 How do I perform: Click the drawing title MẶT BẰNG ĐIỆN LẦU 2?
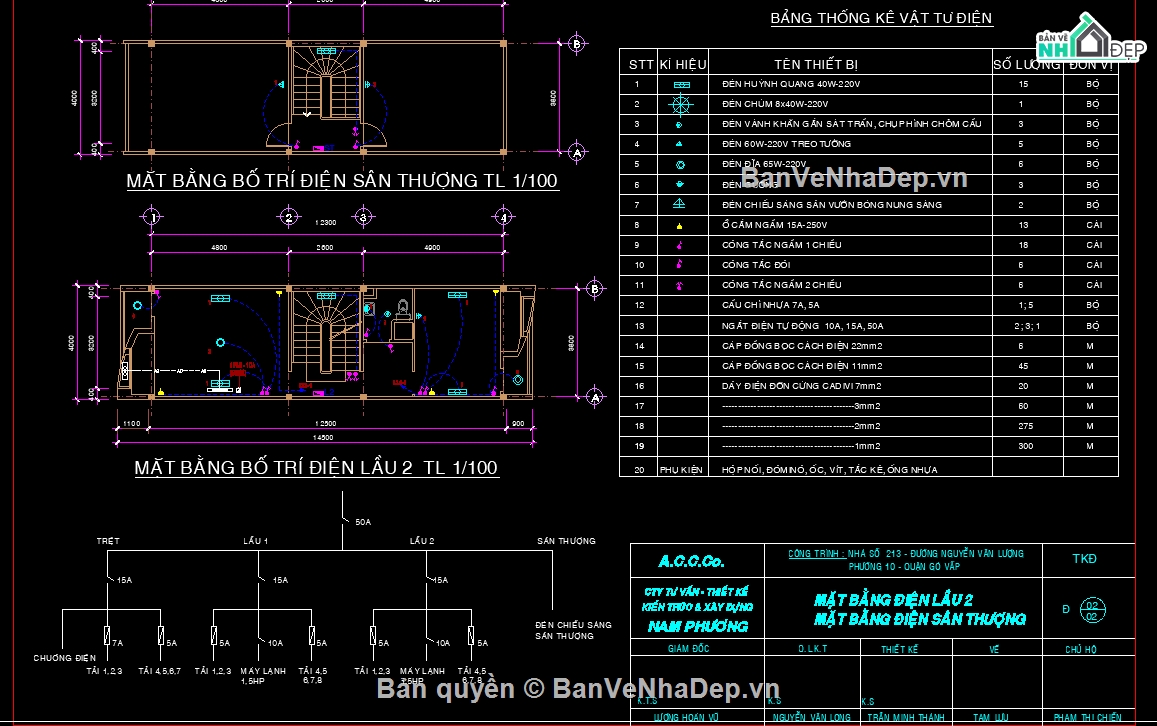pos(893,600)
